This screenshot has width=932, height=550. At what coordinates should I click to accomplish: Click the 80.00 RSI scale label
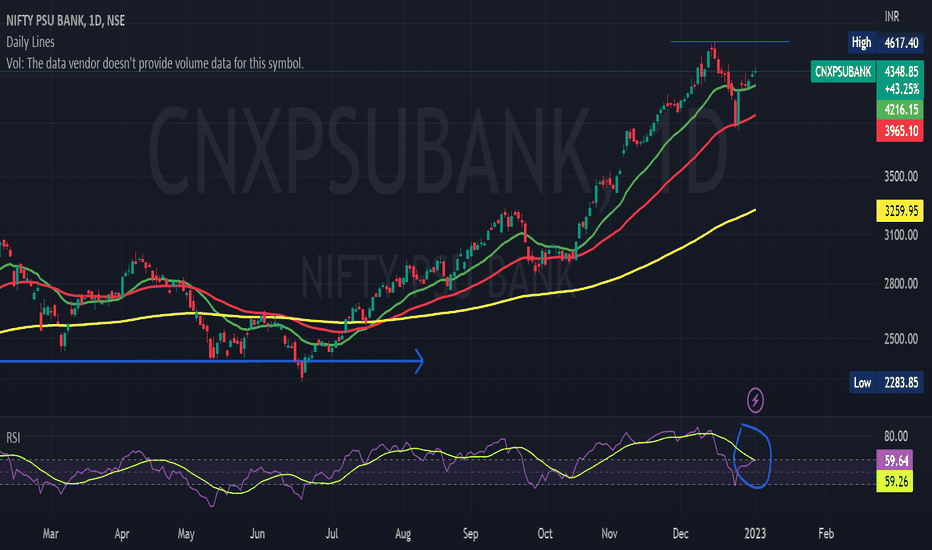tap(896, 436)
